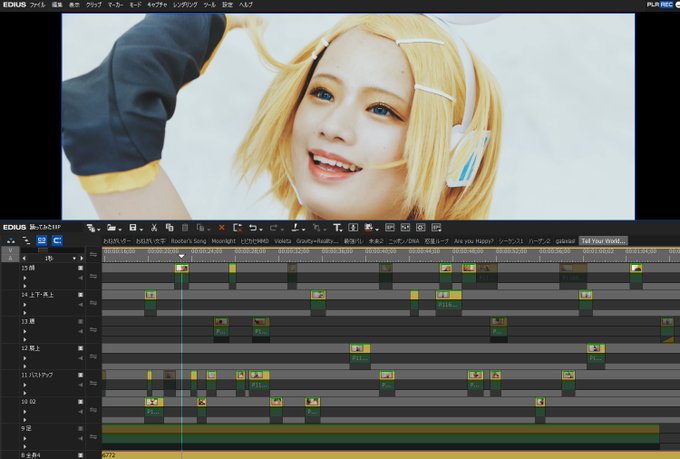This screenshot has height=459, width=680.
Task: Toggle video mute square on track 9 足
Action: 80,429
